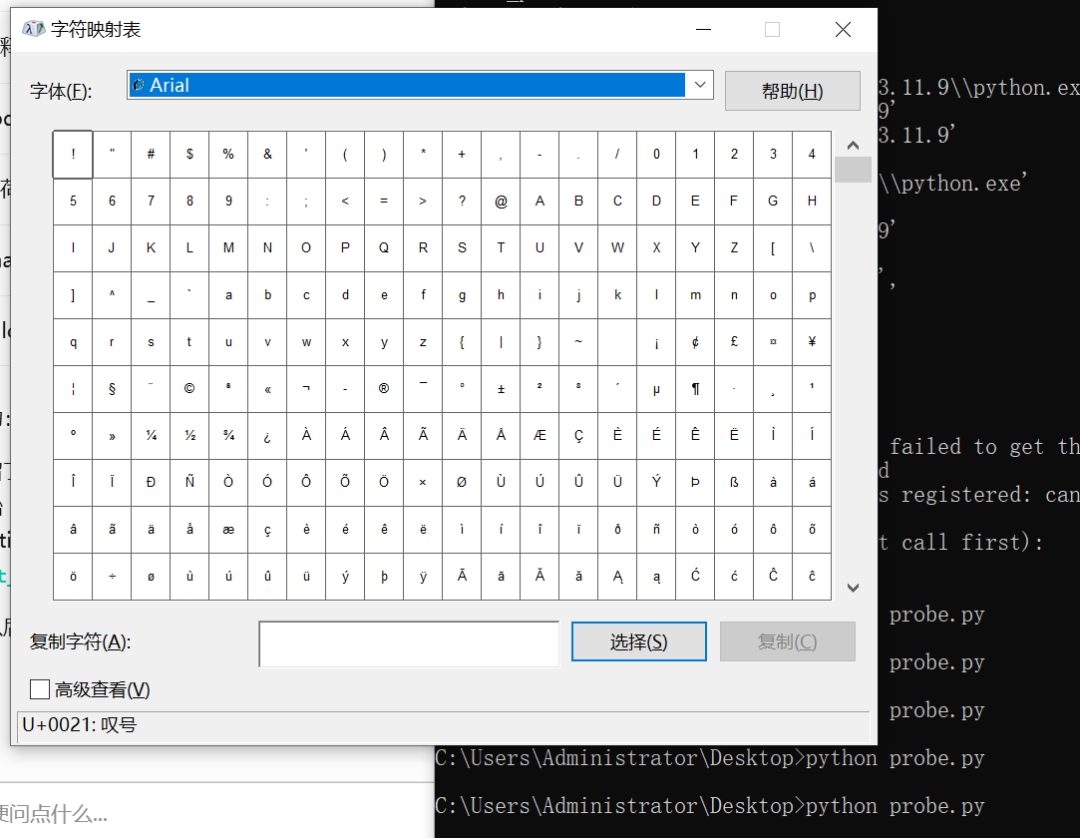Select the sharp s ß cell
Screen dimensions: 1080x838
[x=734, y=482]
